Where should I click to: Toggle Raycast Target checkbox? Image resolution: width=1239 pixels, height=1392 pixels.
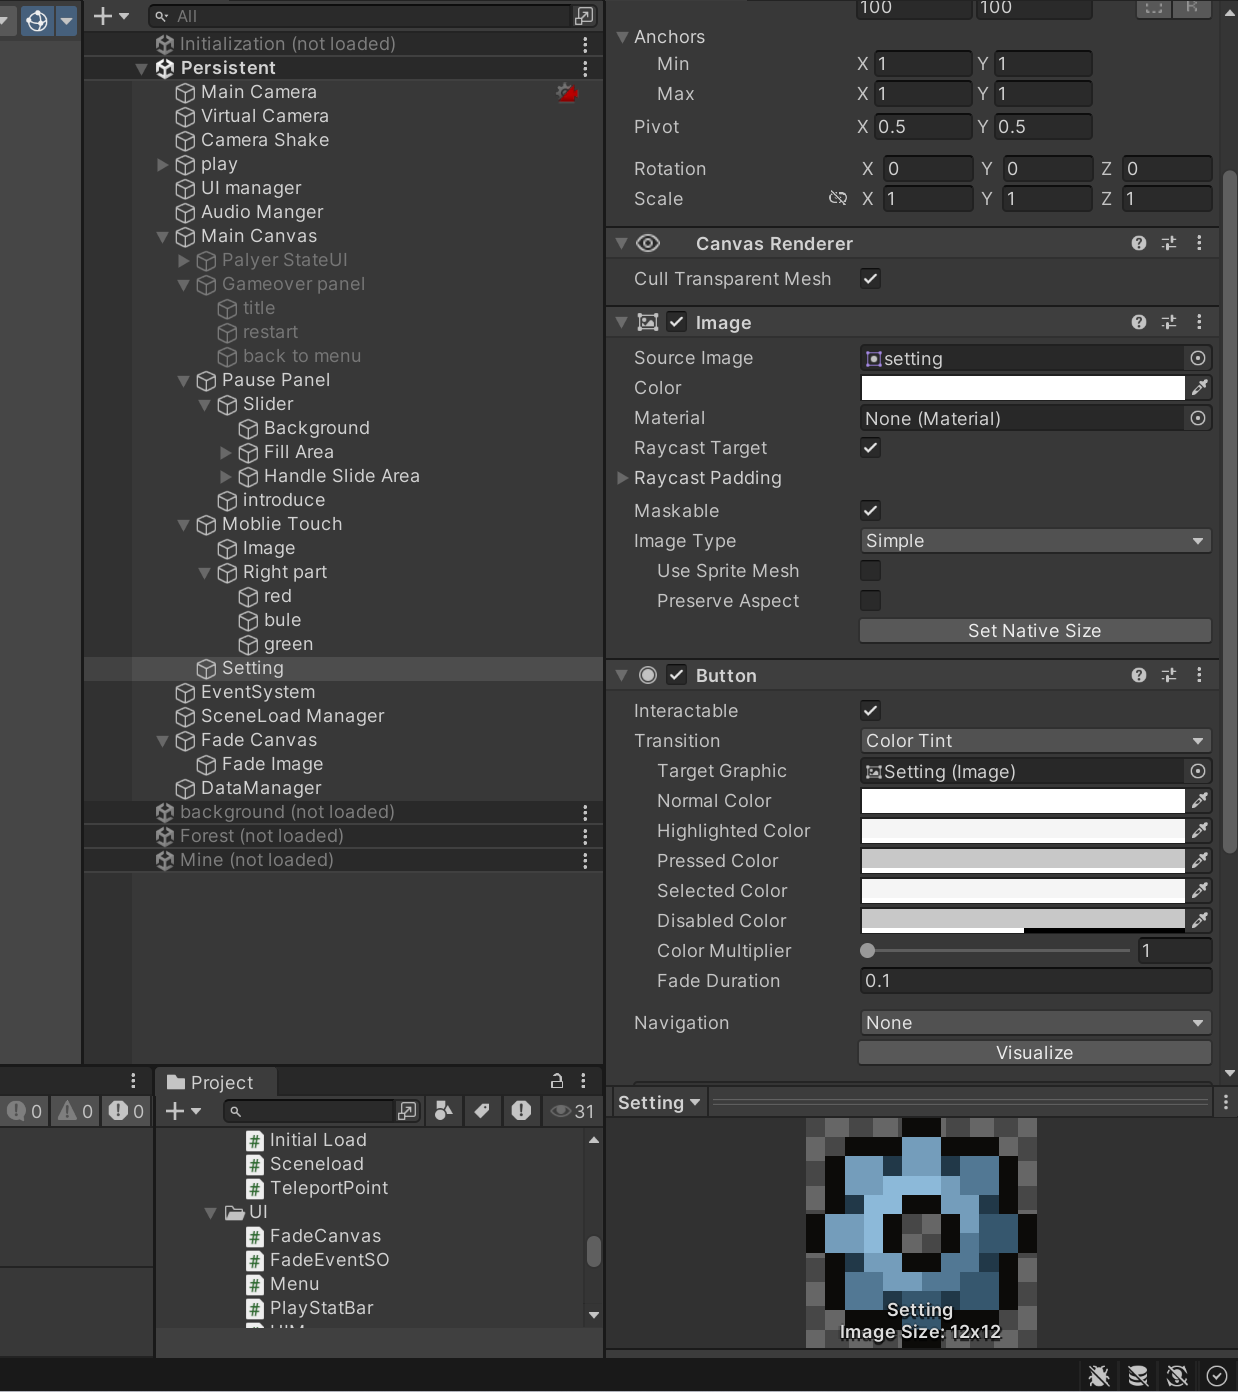[x=871, y=448]
